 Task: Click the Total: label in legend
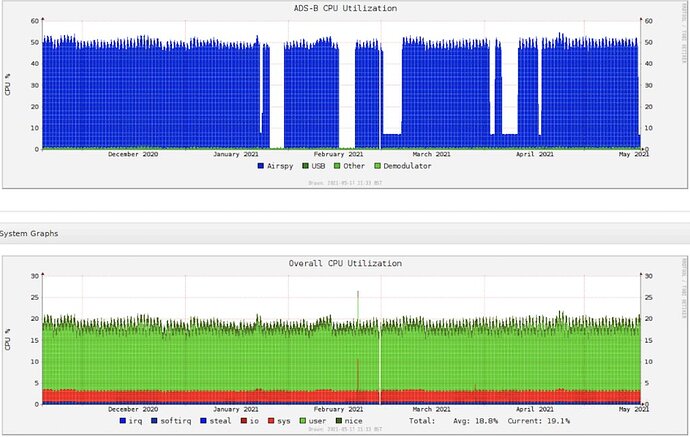click(x=422, y=421)
